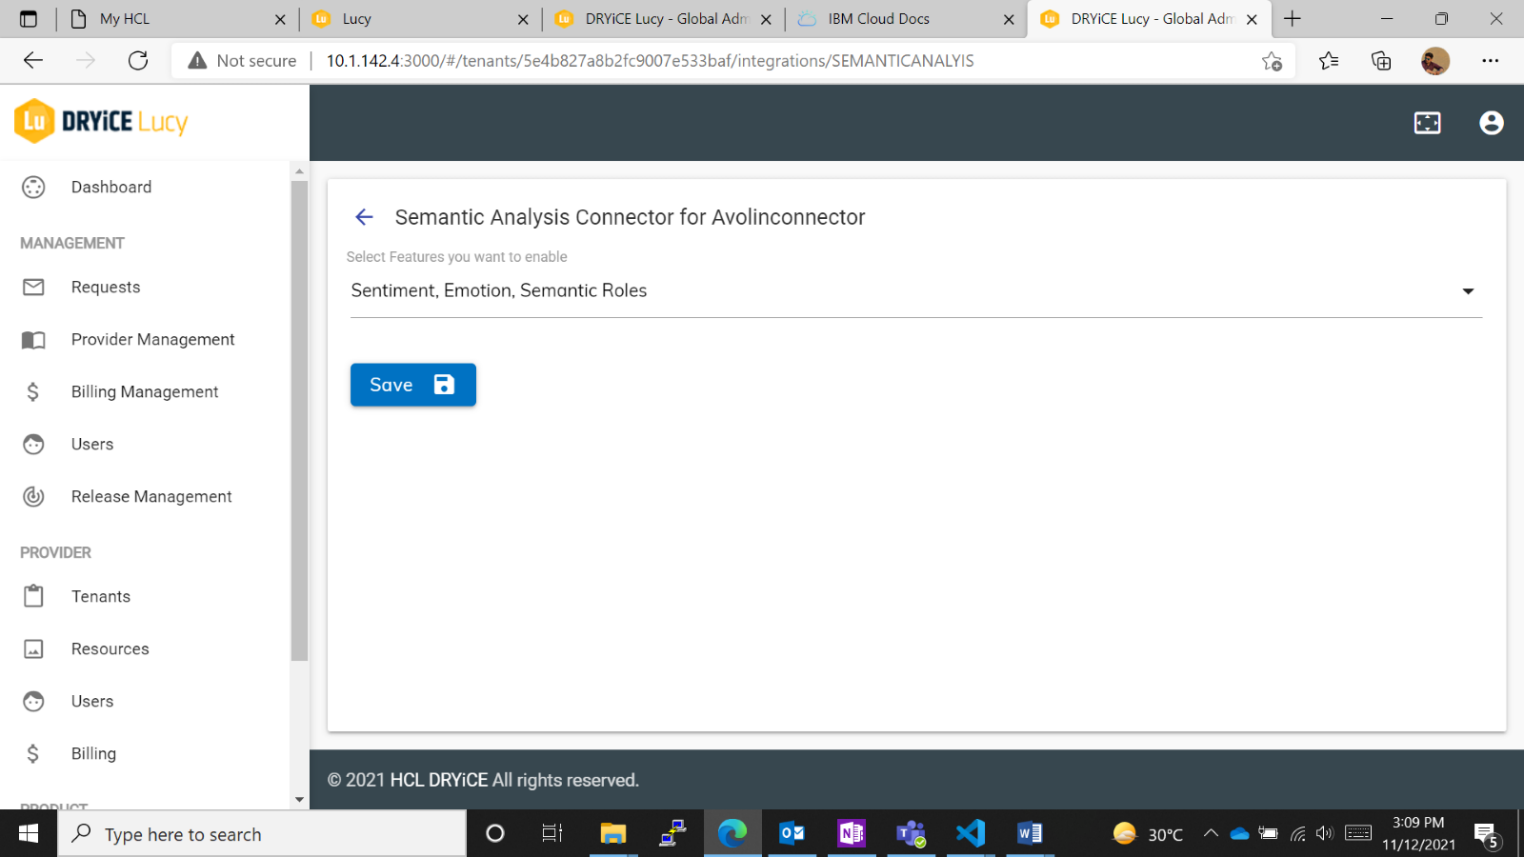The height and width of the screenshot is (857, 1524).
Task: Open a new browser tab
Action: [1292, 19]
